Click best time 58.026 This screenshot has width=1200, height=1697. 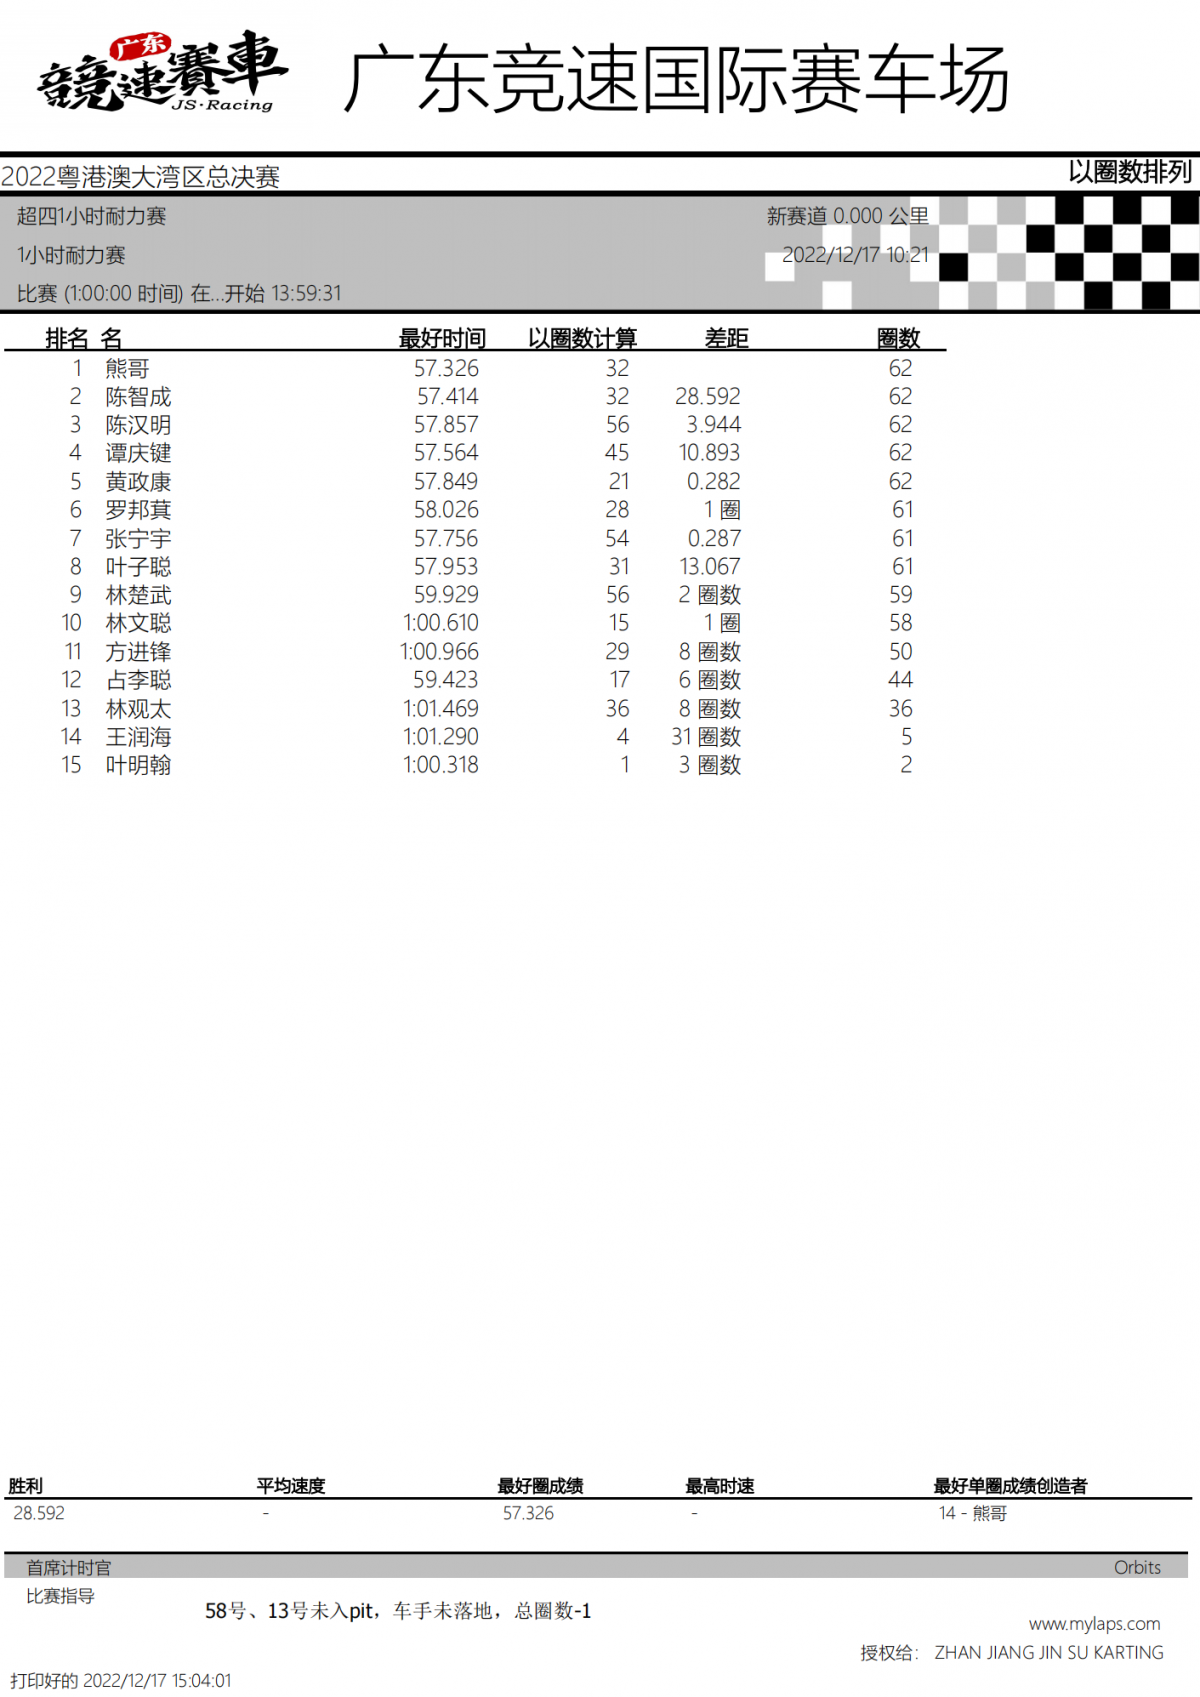446,510
